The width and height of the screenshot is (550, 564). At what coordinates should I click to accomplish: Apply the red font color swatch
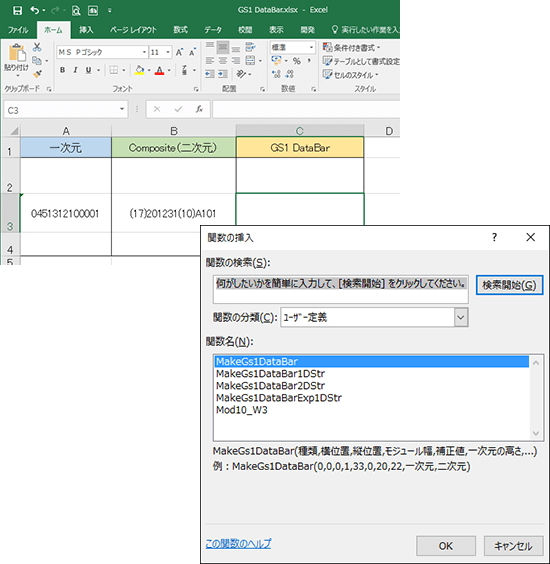(x=160, y=70)
